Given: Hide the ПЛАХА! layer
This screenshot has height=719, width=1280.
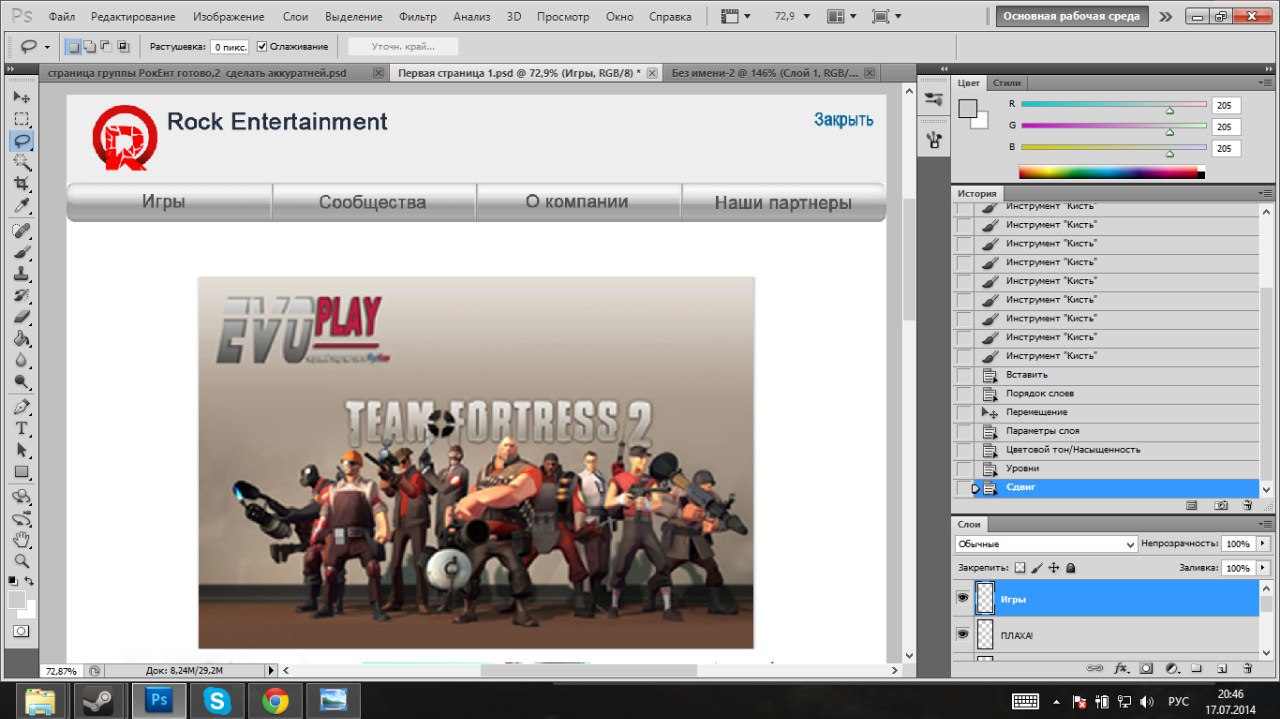Looking at the screenshot, I should tap(963, 634).
